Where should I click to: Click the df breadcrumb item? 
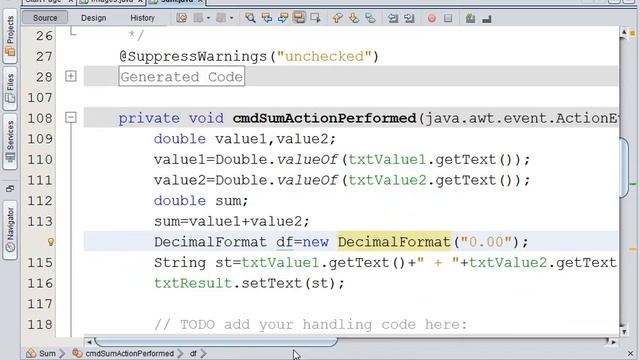pos(193,353)
